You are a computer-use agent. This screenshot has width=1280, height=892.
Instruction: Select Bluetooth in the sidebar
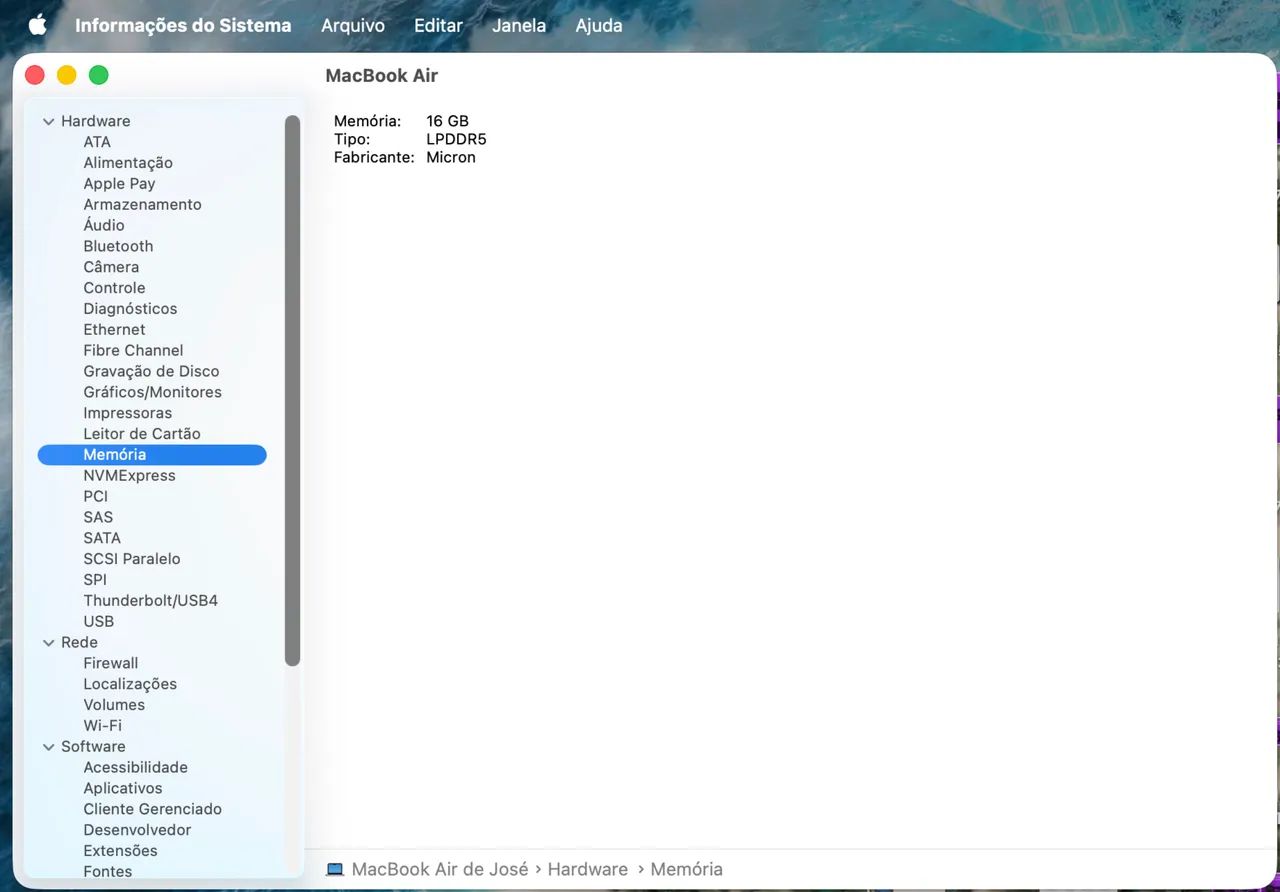[118, 246]
